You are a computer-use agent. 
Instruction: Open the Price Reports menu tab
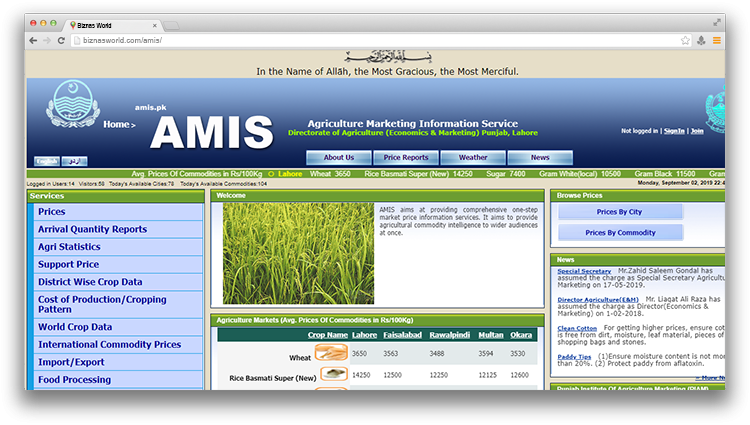[406, 158]
